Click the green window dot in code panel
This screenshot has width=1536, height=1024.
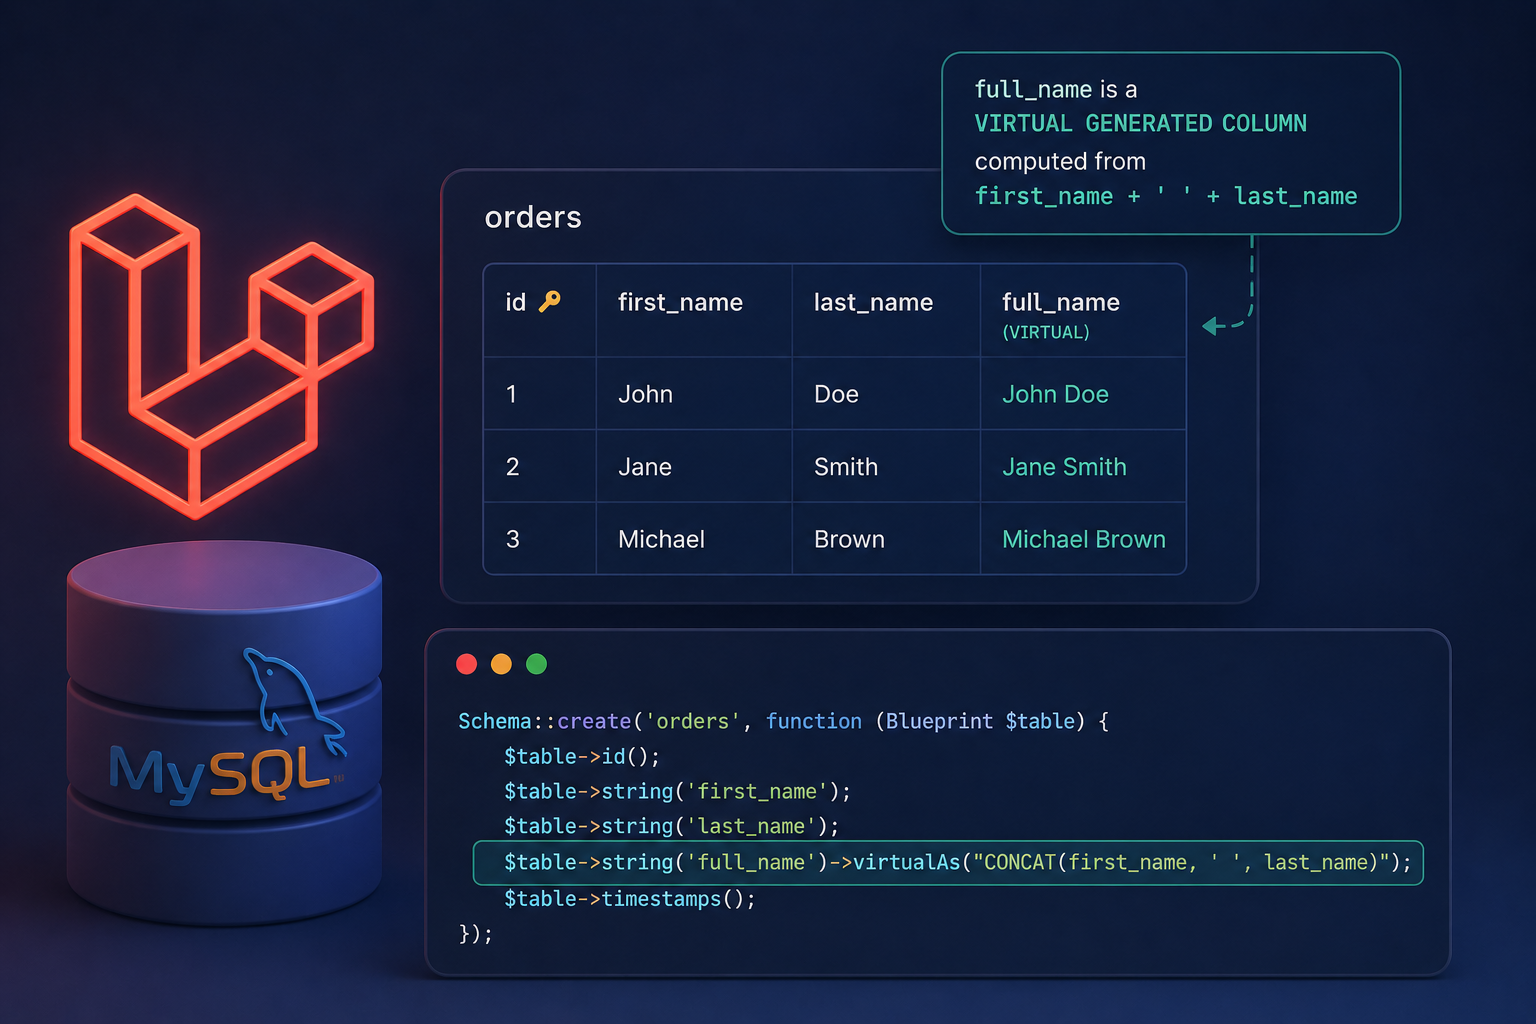click(537, 664)
